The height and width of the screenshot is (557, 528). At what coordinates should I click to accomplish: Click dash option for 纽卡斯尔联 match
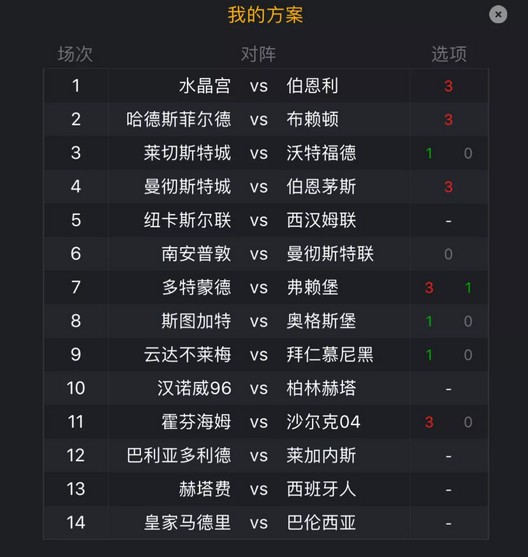click(x=448, y=221)
